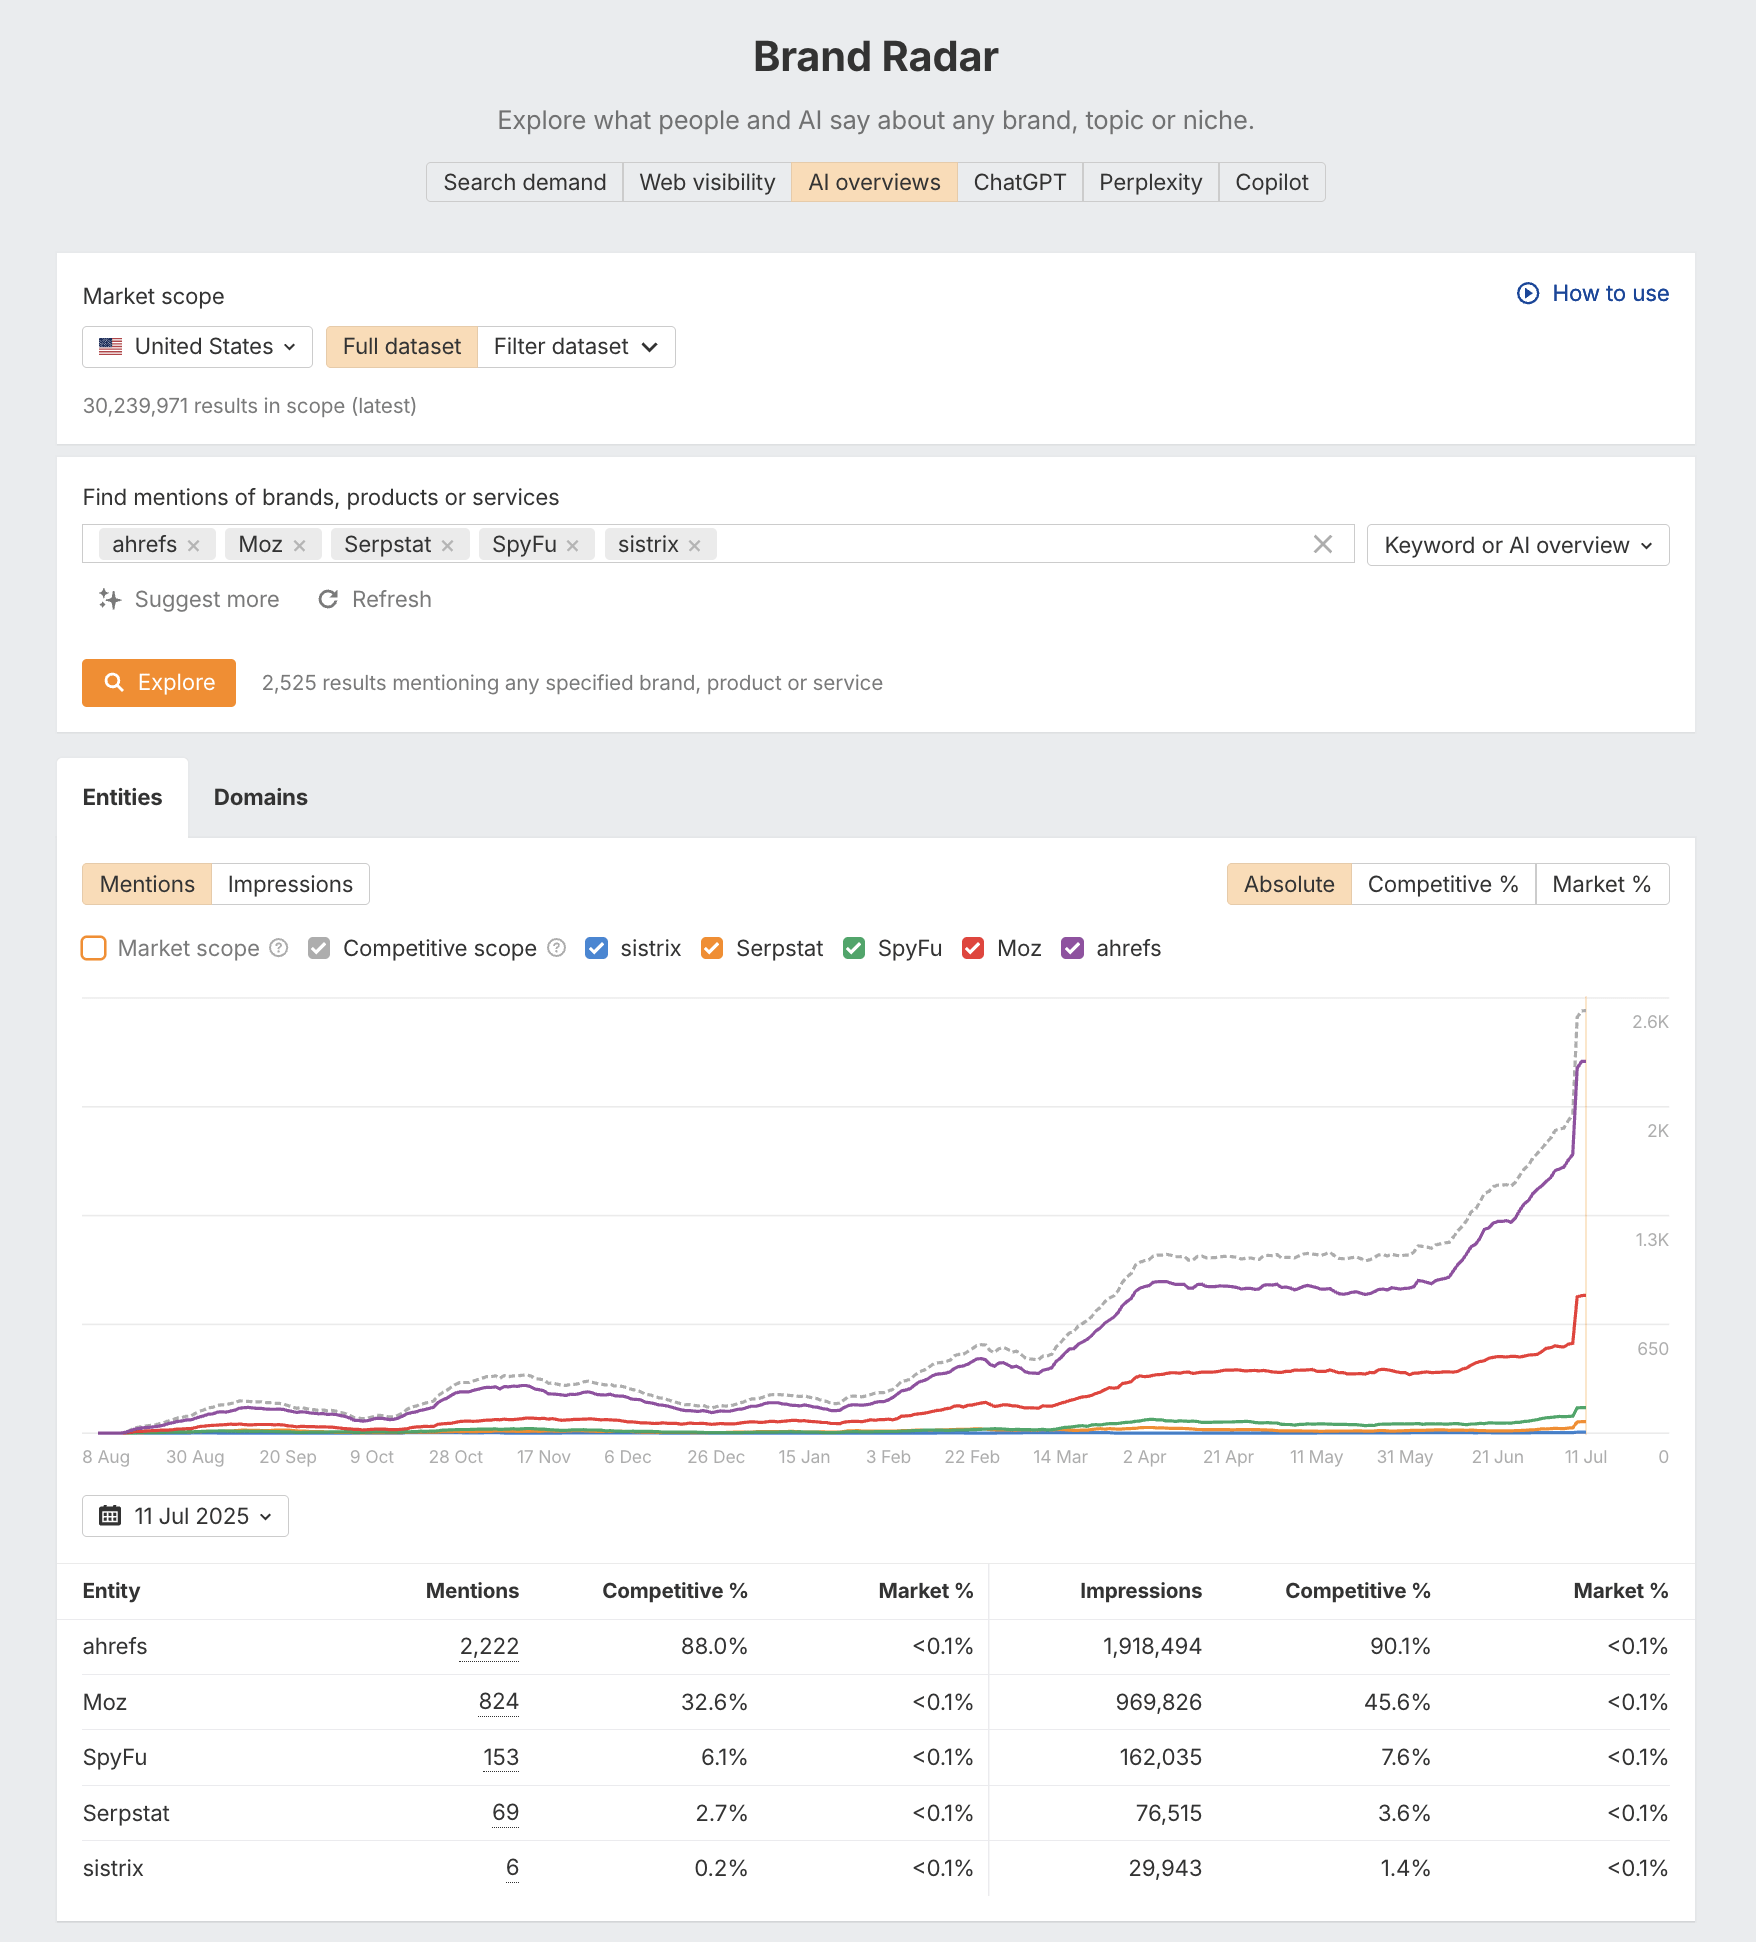Screen dimensions: 1756x1942
Task: Click the Refresh icon below the brand field
Action: (330, 599)
